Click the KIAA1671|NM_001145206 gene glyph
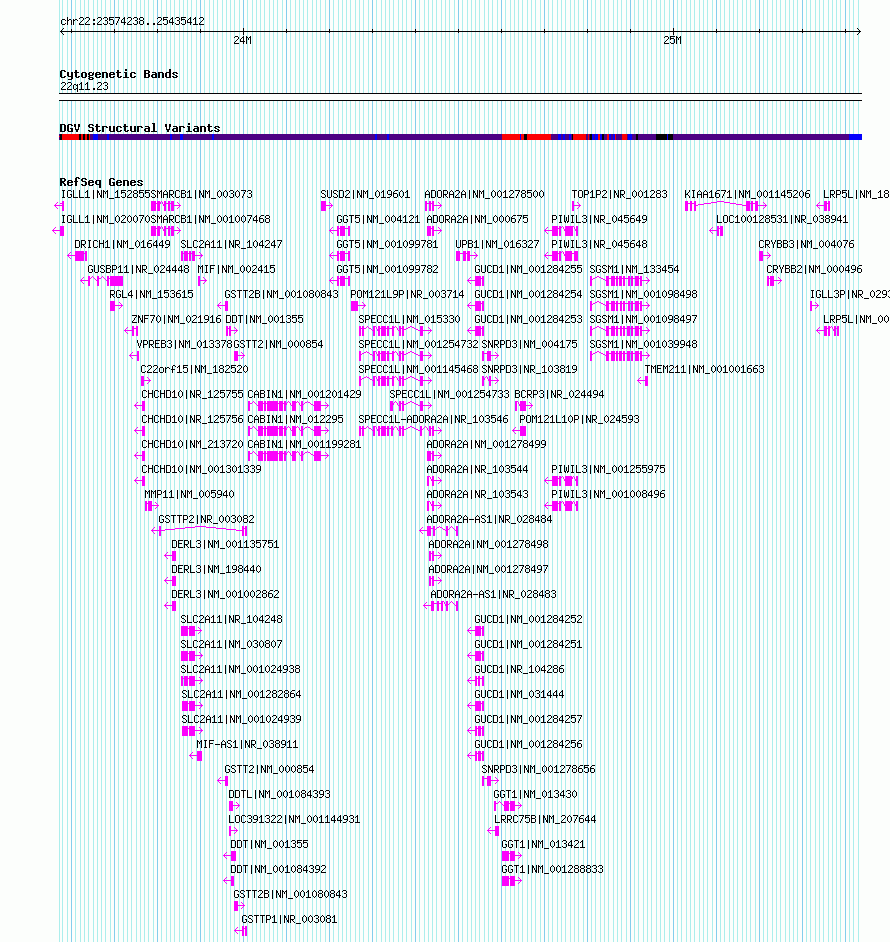The image size is (890, 942). click(x=726, y=206)
